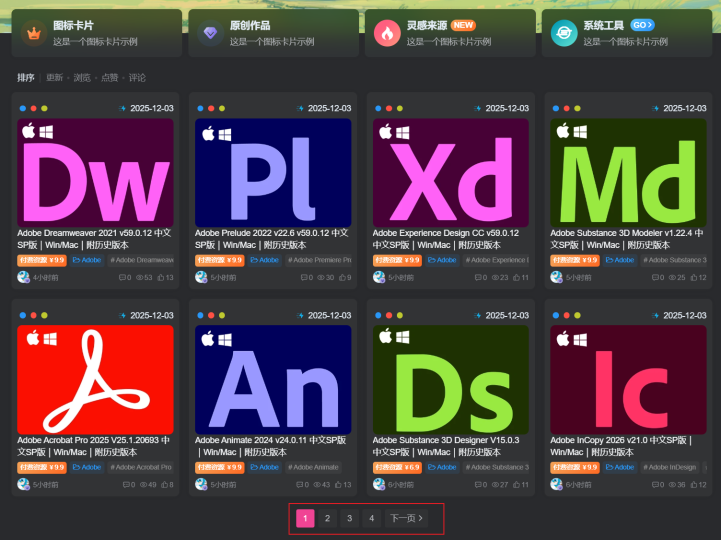Click the 下一页 next page button
This screenshot has width=721, height=540.
[406, 518]
